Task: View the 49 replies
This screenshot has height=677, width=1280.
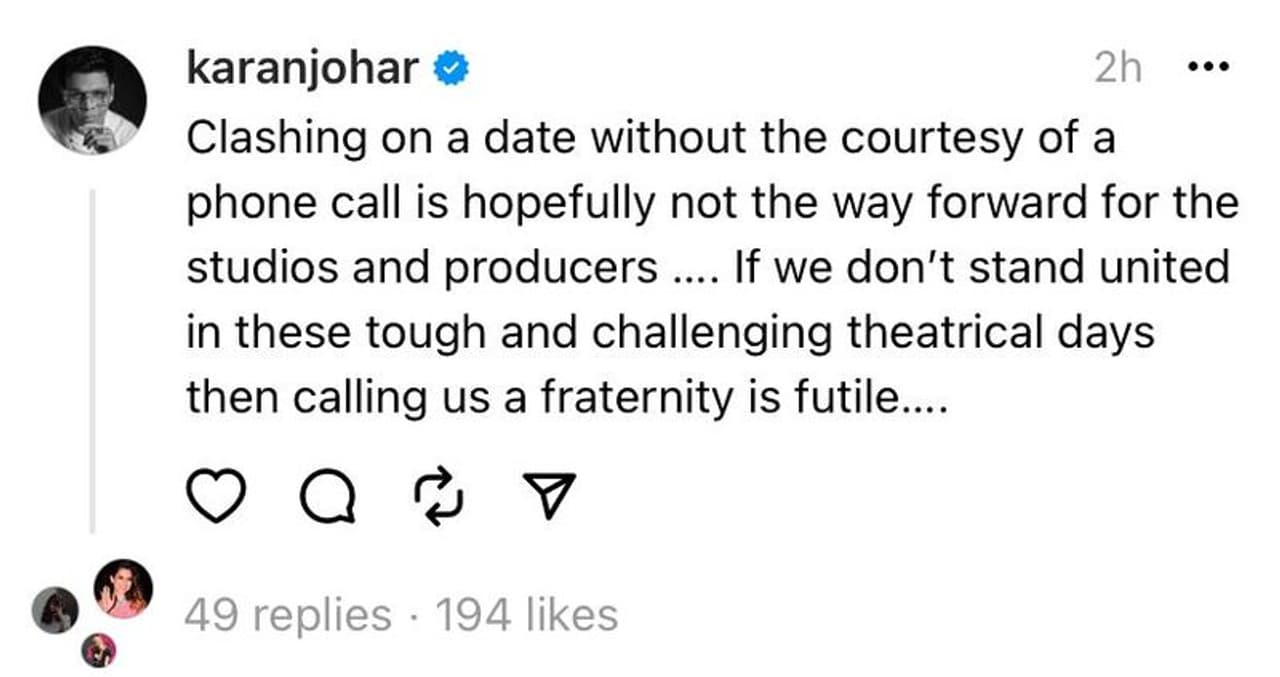Action: tap(288, 615)
